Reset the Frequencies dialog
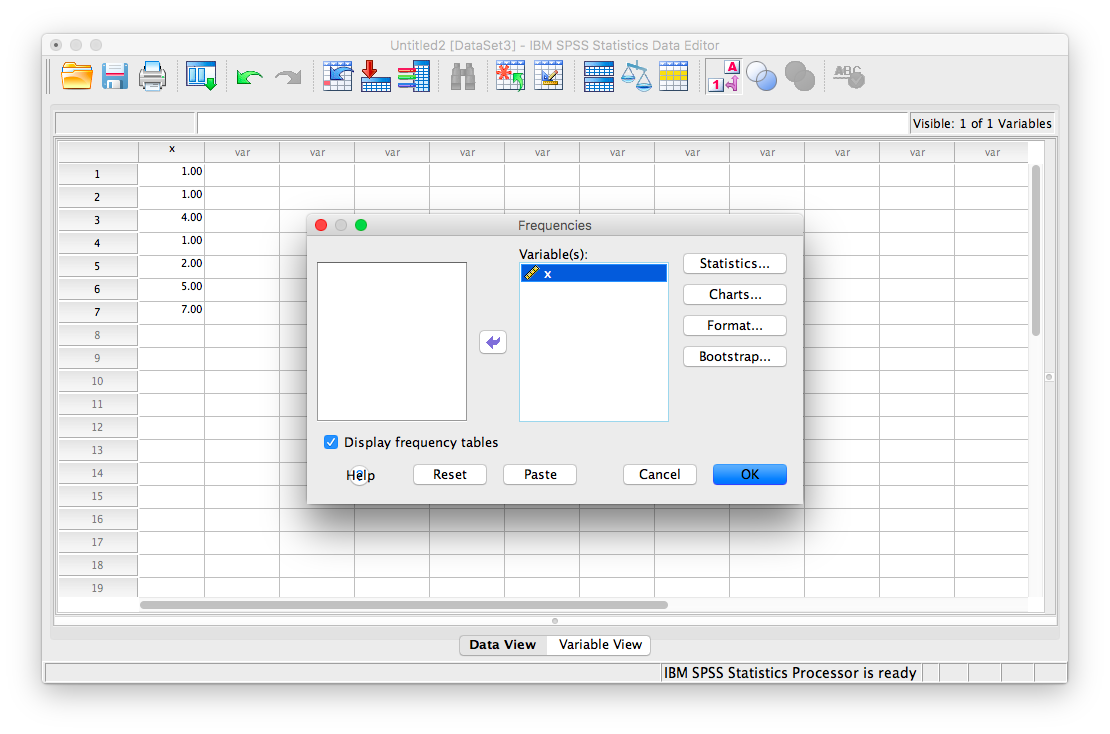The image size is (1110, 734). pos(450,475)
